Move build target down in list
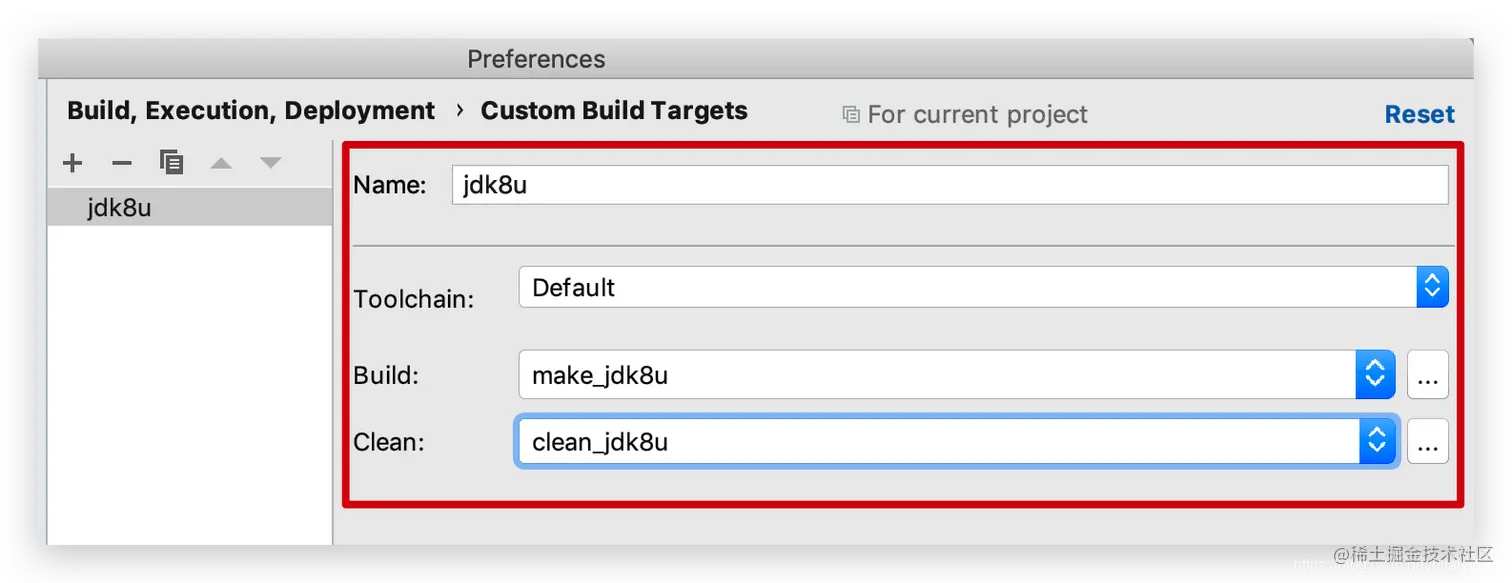This screenshot has height=583, width=1512. [x=270, y=163]
